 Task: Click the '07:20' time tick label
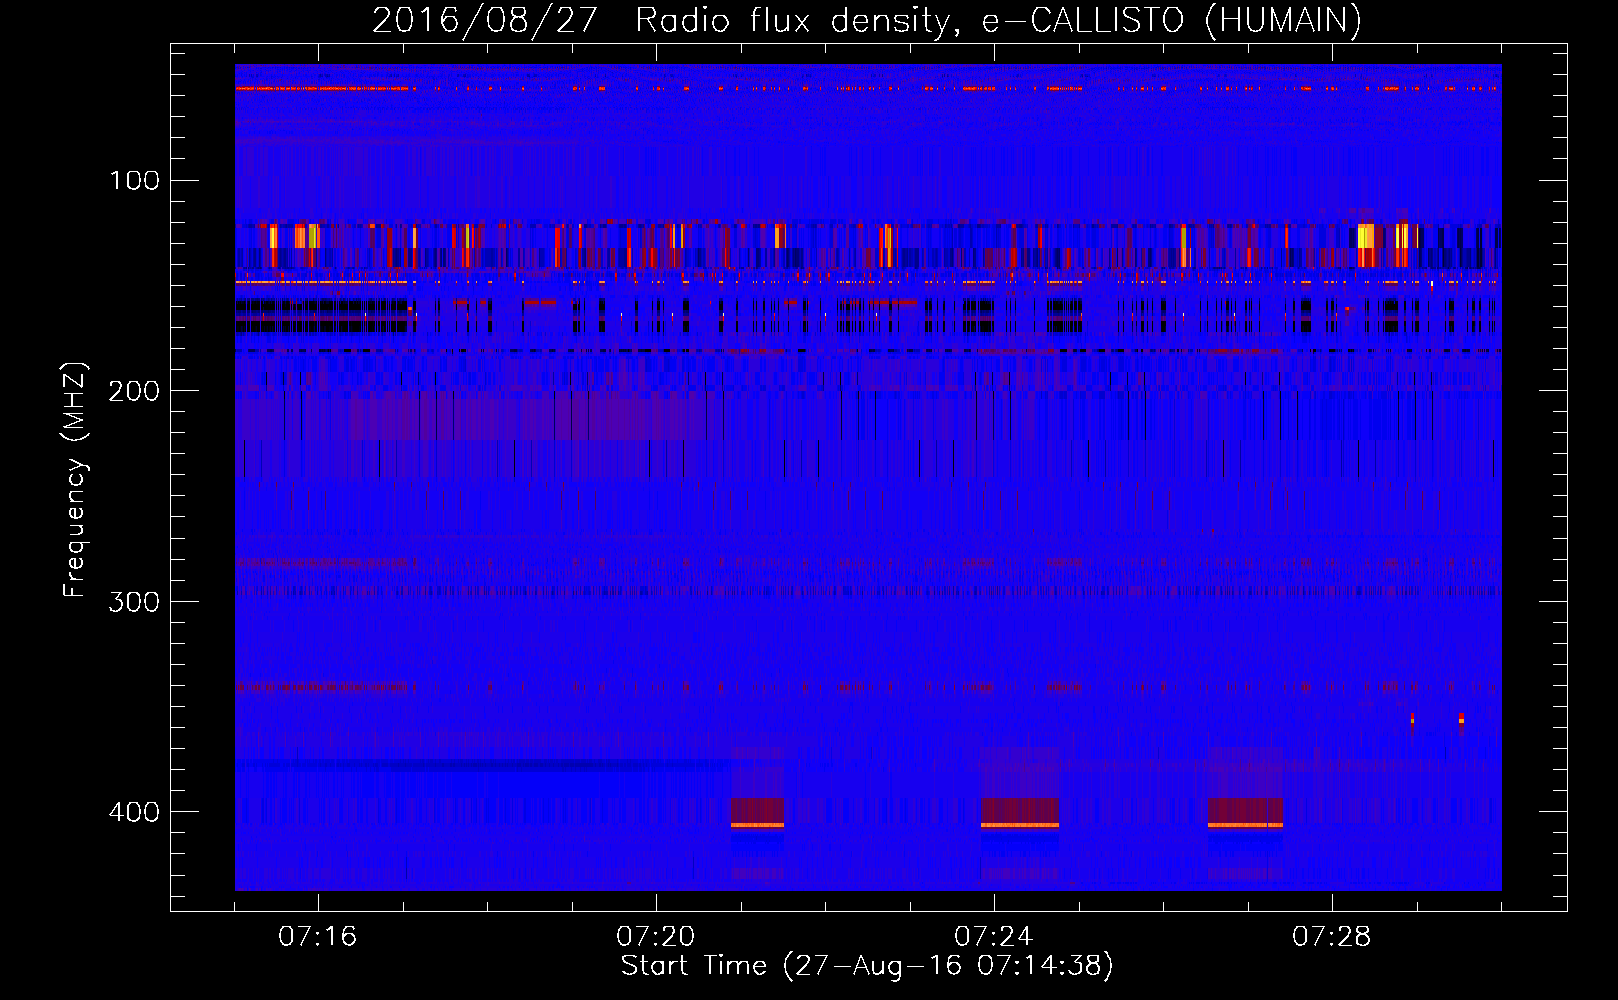click(656, 937)
